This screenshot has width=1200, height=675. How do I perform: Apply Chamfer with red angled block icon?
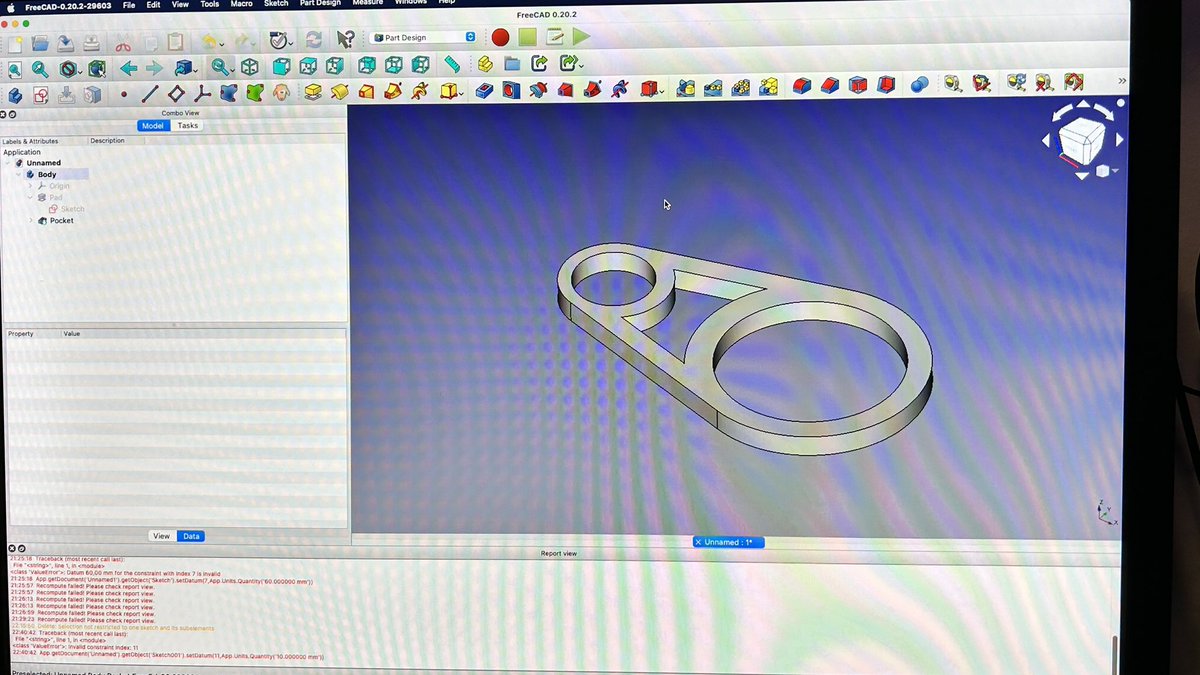point(829,86)
